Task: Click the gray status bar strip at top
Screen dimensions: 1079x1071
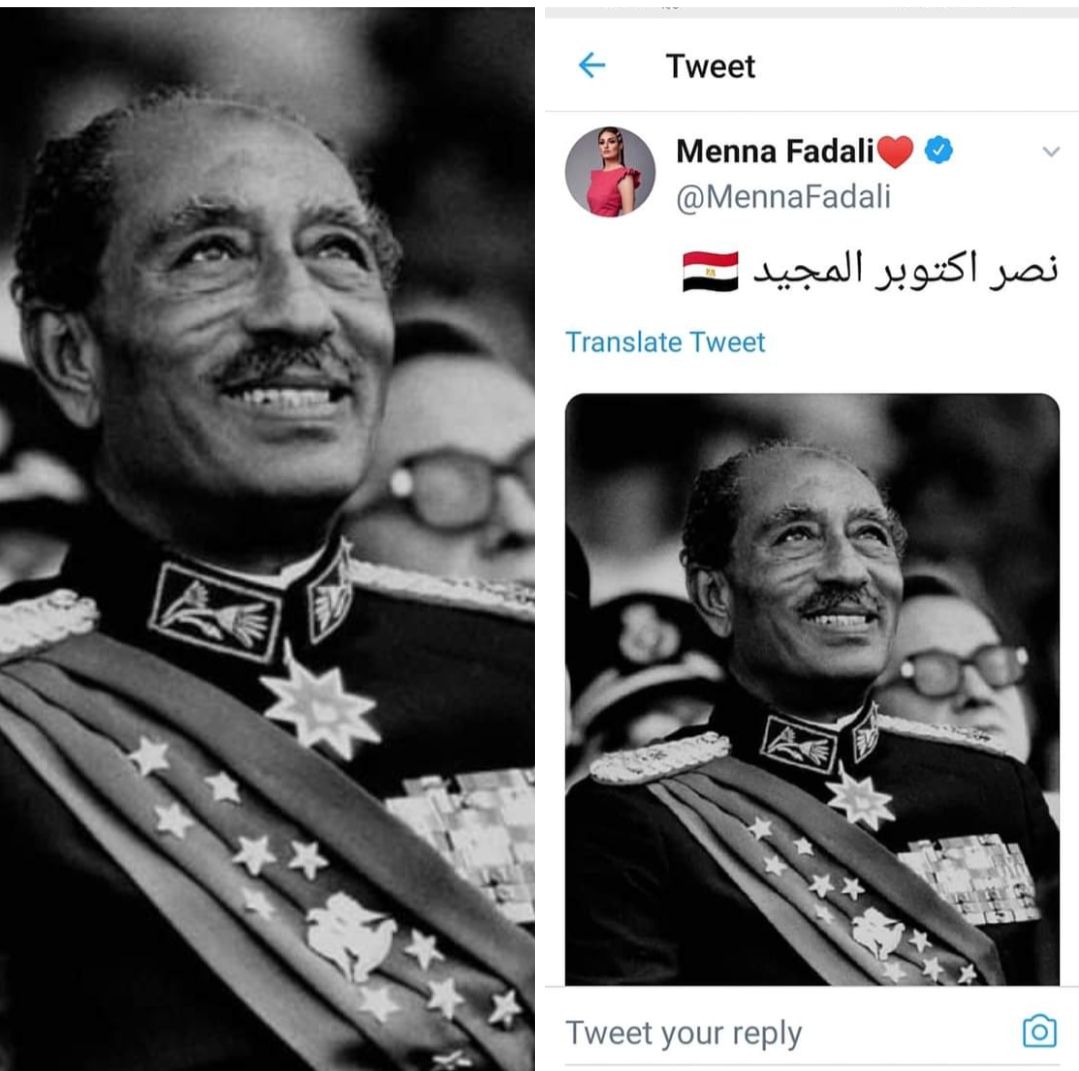Action: pyautogui.click(x=812, y=12)
